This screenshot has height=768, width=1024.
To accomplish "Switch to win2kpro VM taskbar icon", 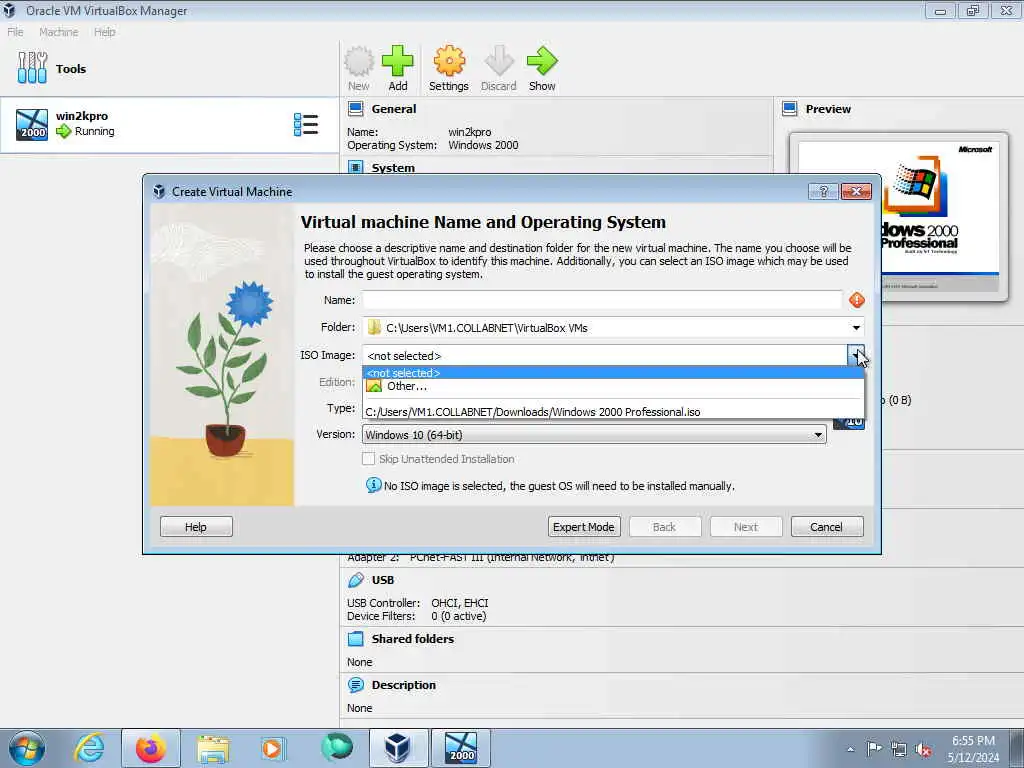I will [x=461, y=748].
